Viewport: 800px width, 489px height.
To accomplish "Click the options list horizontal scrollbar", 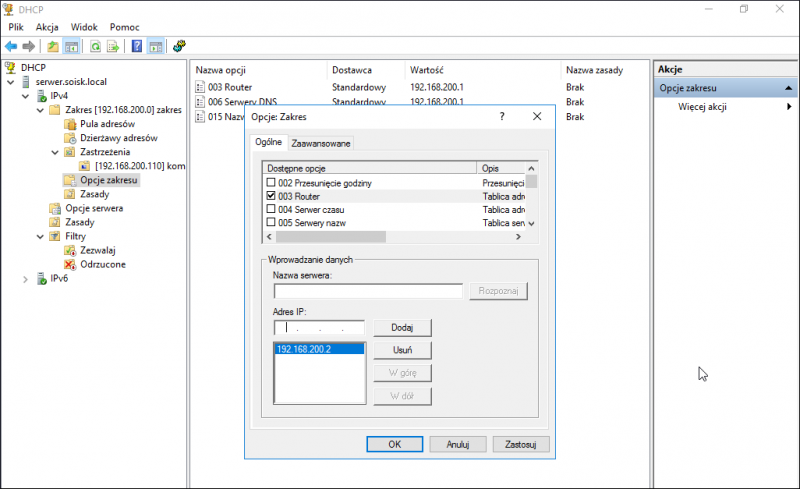I will [x=330, y=237].
